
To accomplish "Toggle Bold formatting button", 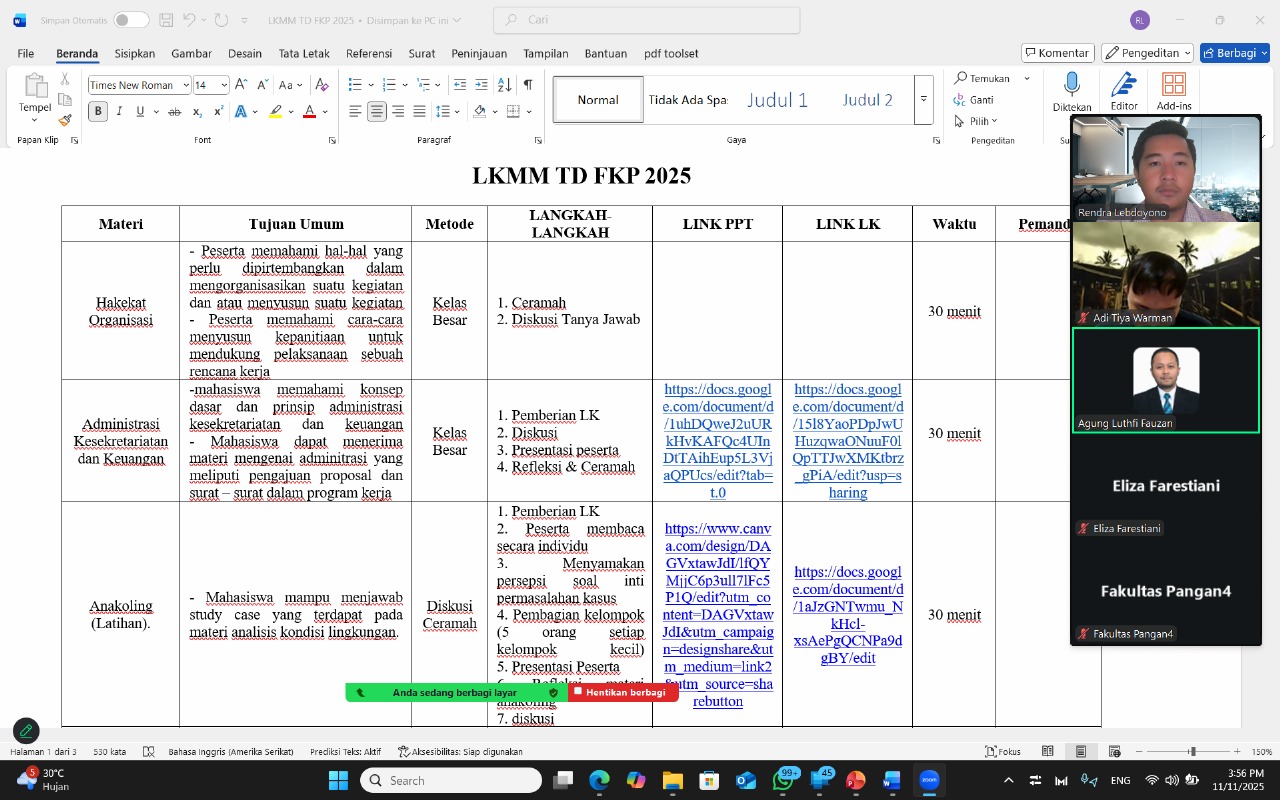I will 98,112.
